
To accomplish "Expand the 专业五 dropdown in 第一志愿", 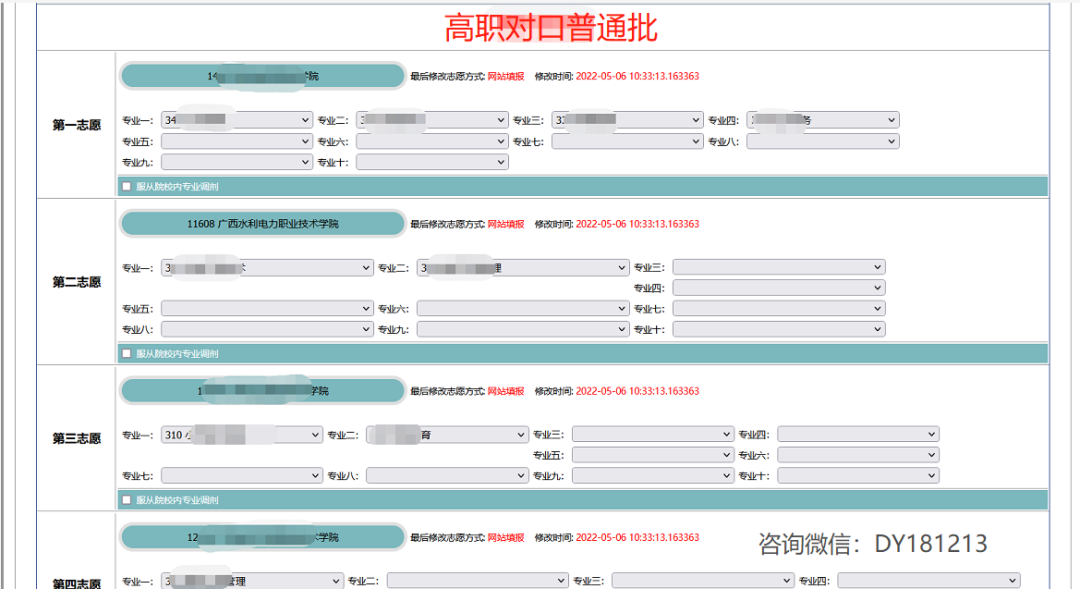I will click(x=236, y=141).
